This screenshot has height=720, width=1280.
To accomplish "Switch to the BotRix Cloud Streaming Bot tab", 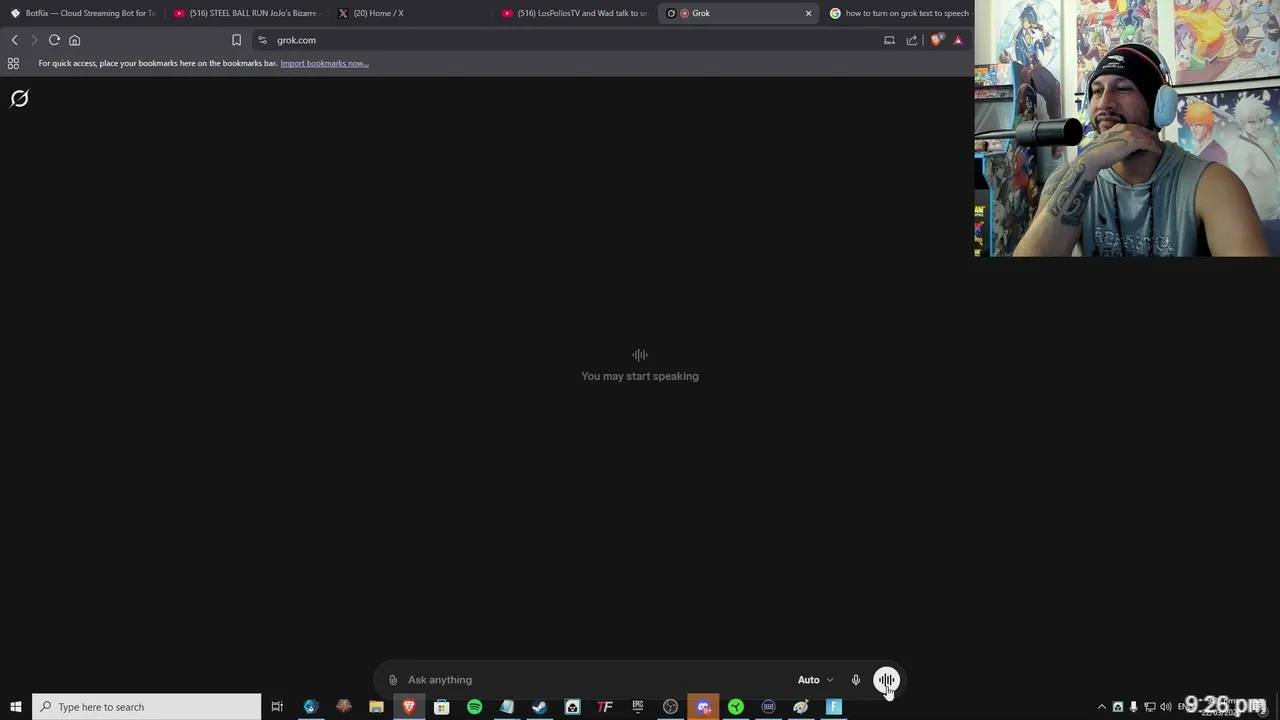I will [83, 13].
